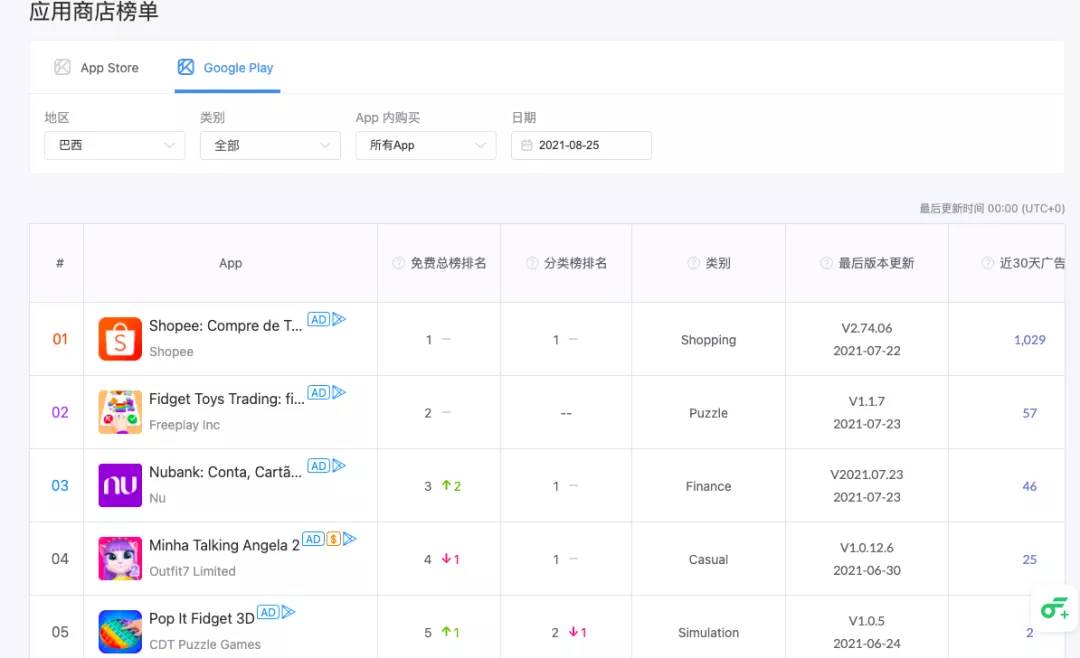The height and width of the screenshot is (658, 1080).
Task: Click the AD badge on Shopee row
Action: point(318,320)
